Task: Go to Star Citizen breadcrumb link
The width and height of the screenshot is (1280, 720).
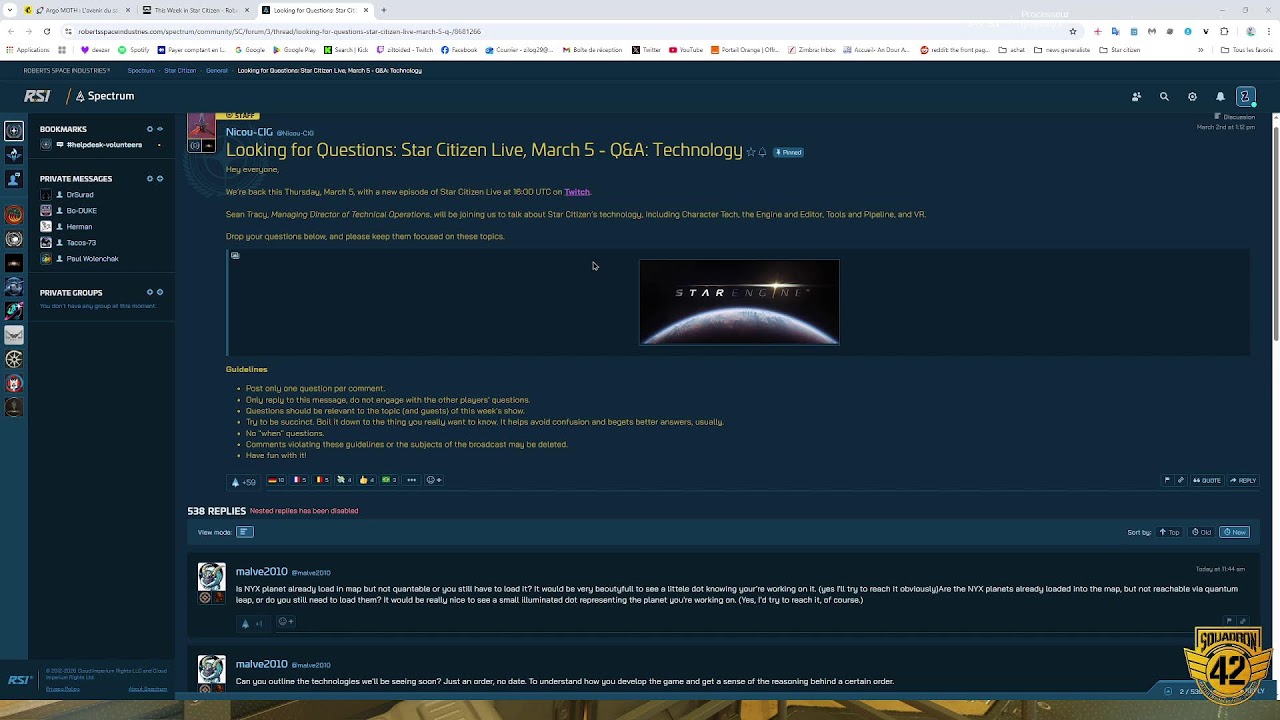Action: 180,71
